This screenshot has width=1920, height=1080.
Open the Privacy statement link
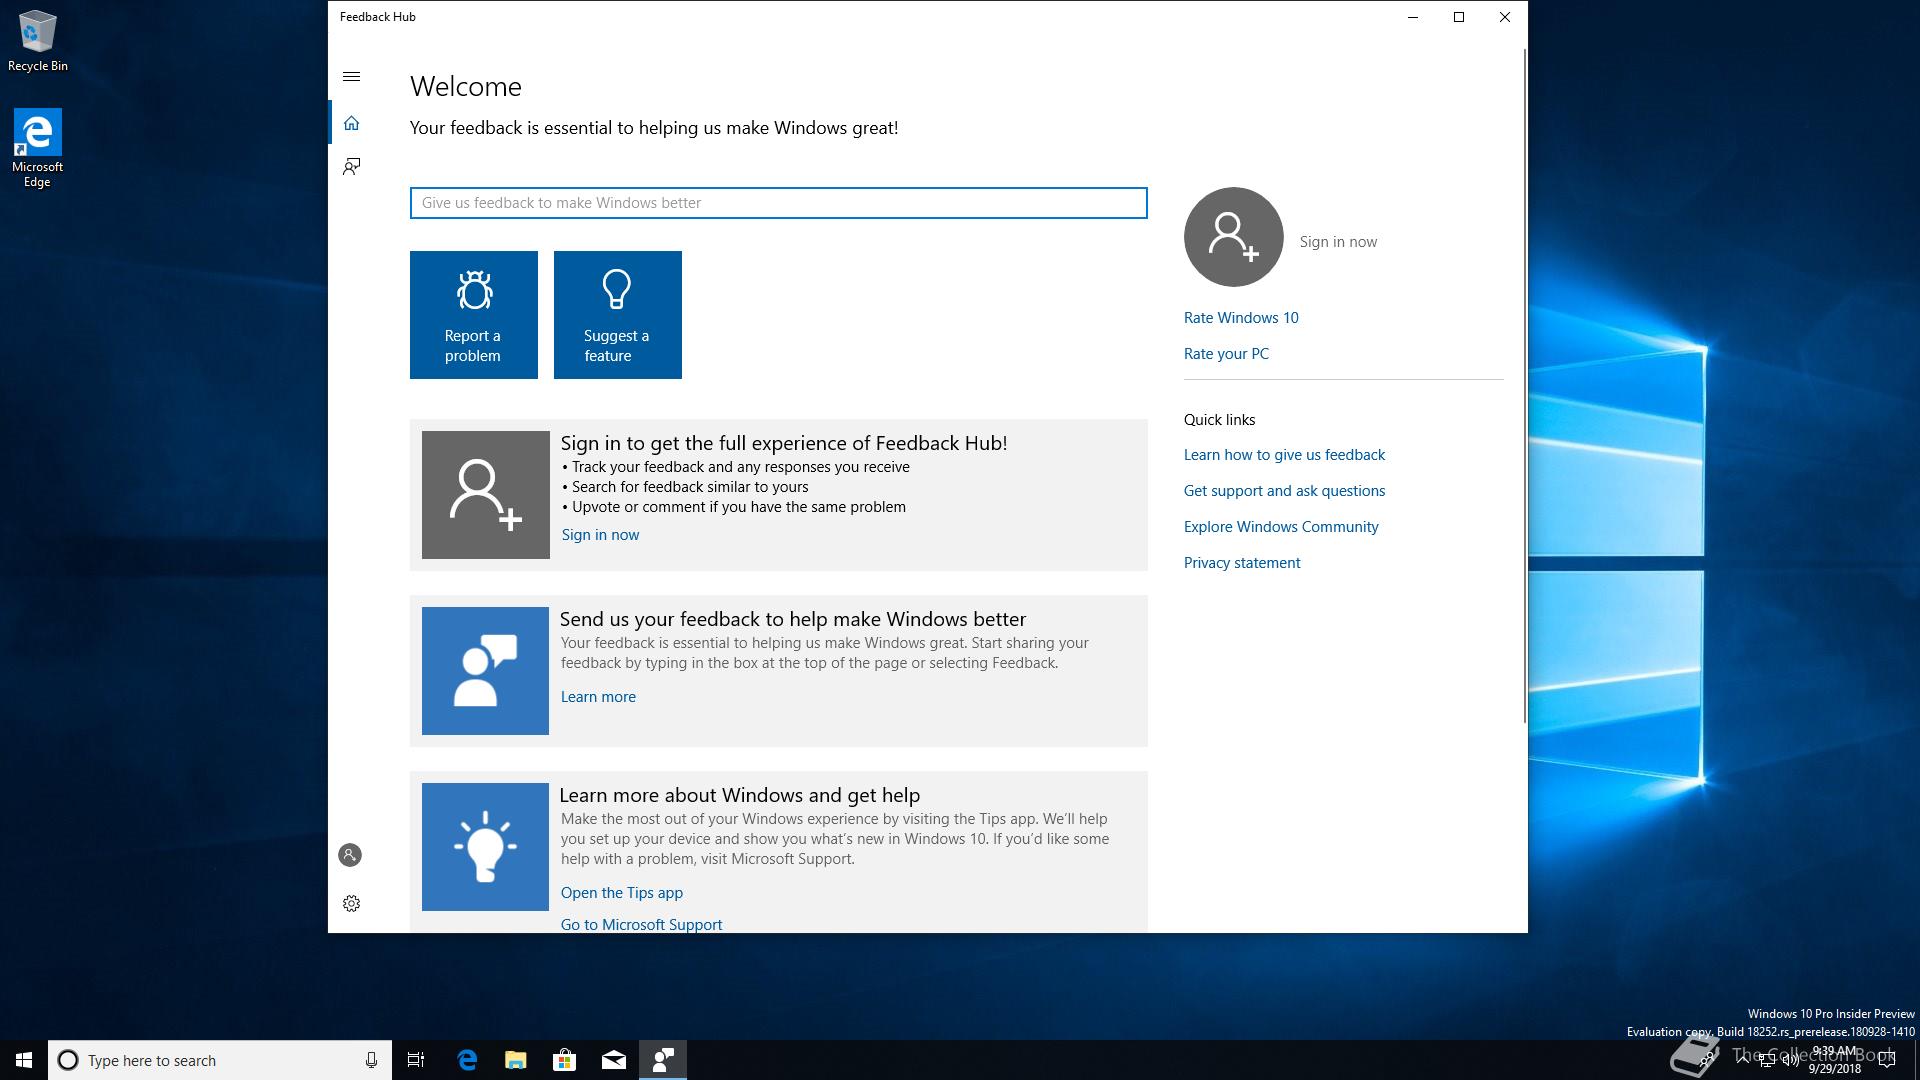(1242, 563)
